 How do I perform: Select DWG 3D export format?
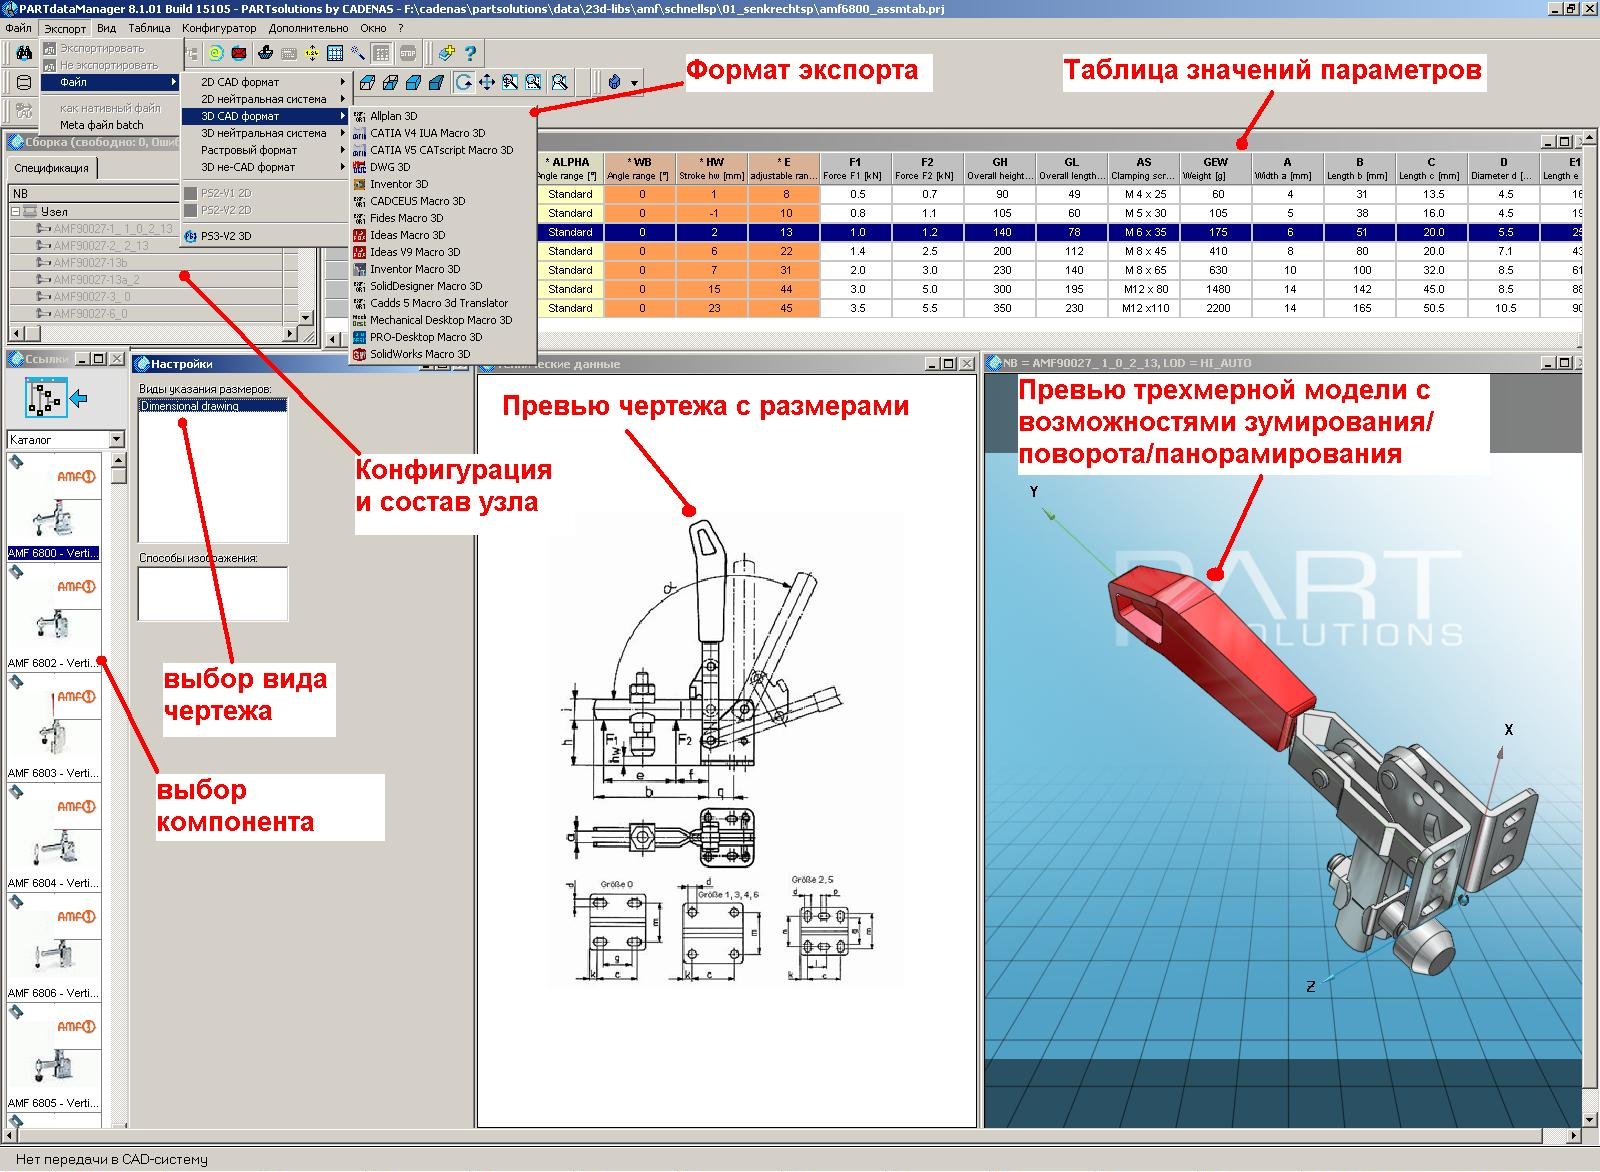tap(442, 167)
